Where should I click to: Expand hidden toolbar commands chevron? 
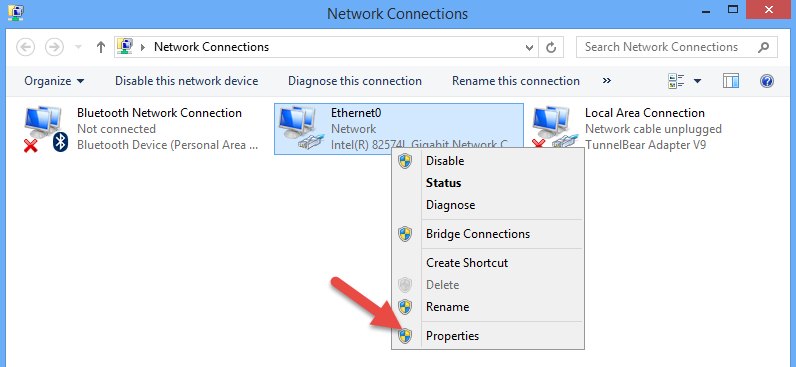click(x=607, y=81)
